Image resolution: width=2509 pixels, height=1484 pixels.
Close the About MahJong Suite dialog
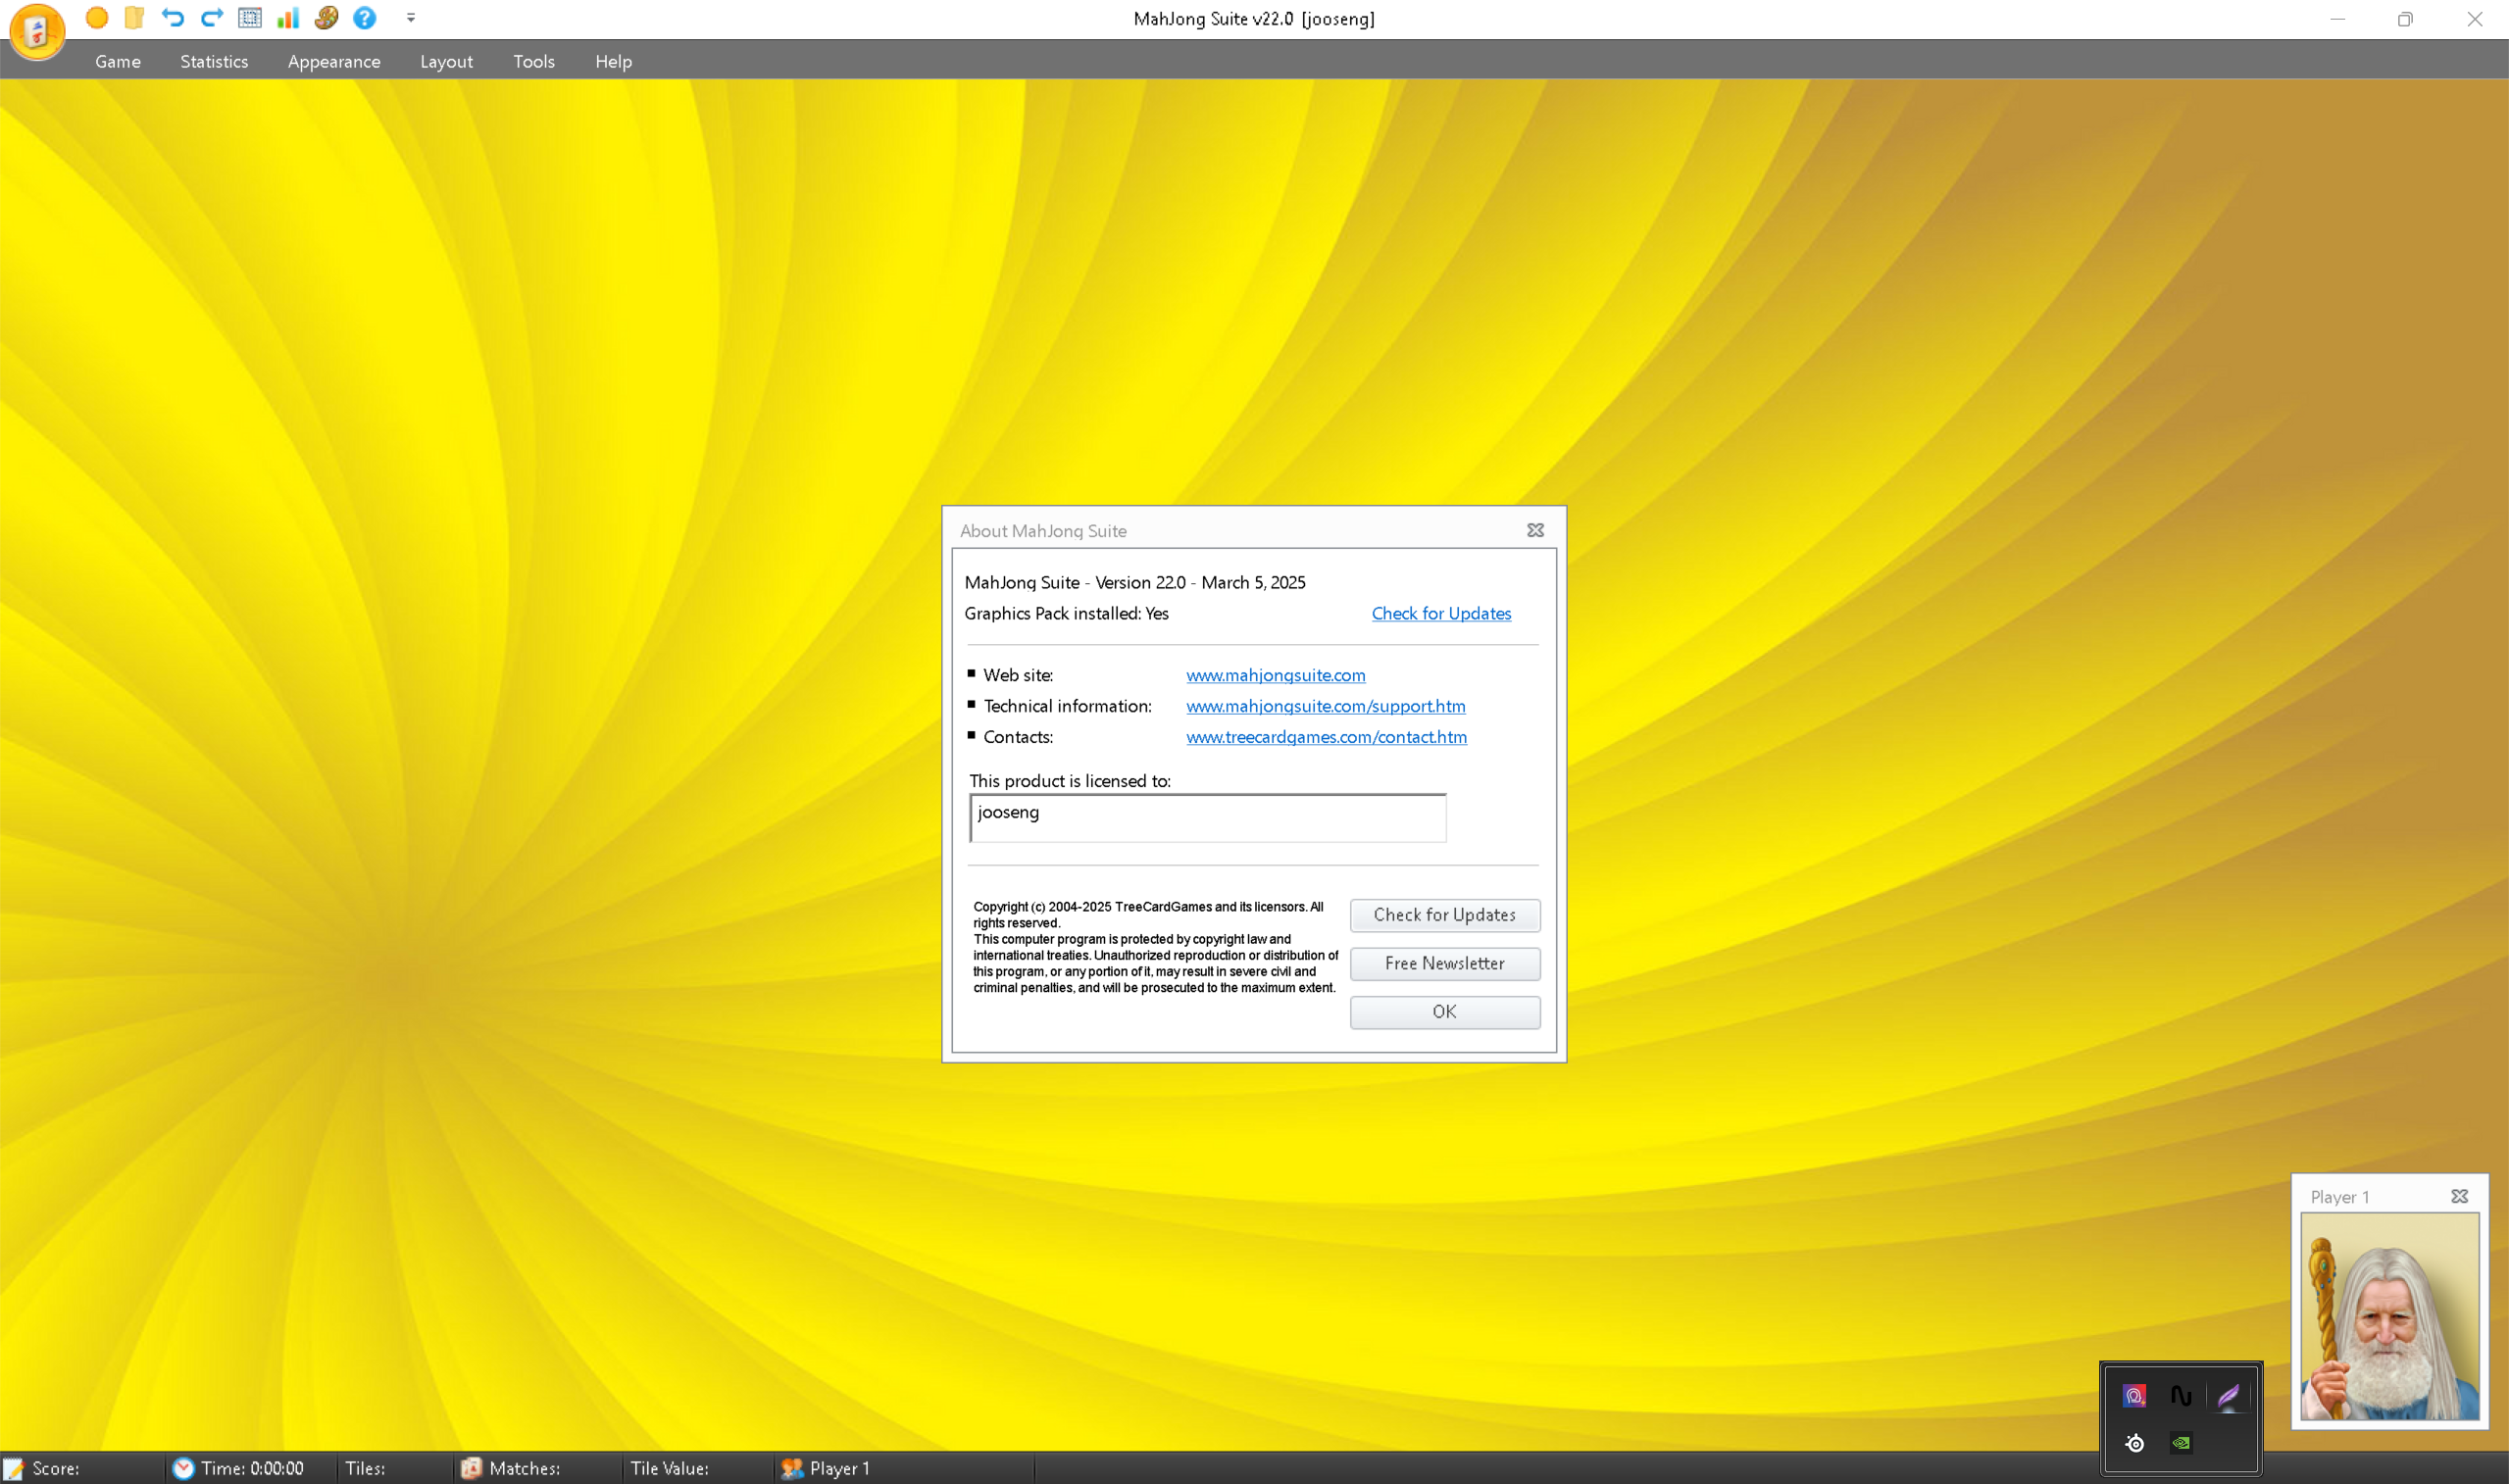pyautogui.click(x=1535, y=530)
